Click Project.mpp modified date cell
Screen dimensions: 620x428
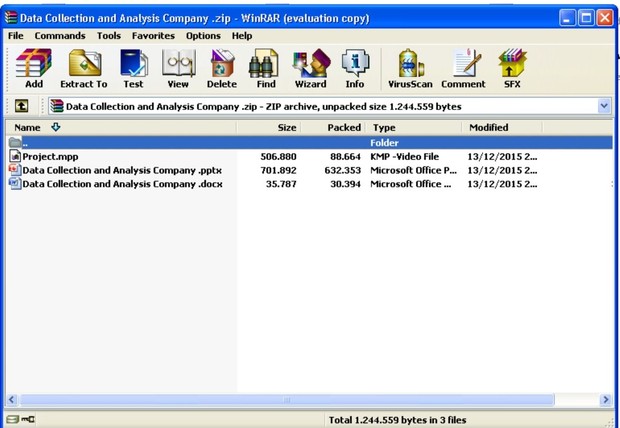[x=502, y=157]
